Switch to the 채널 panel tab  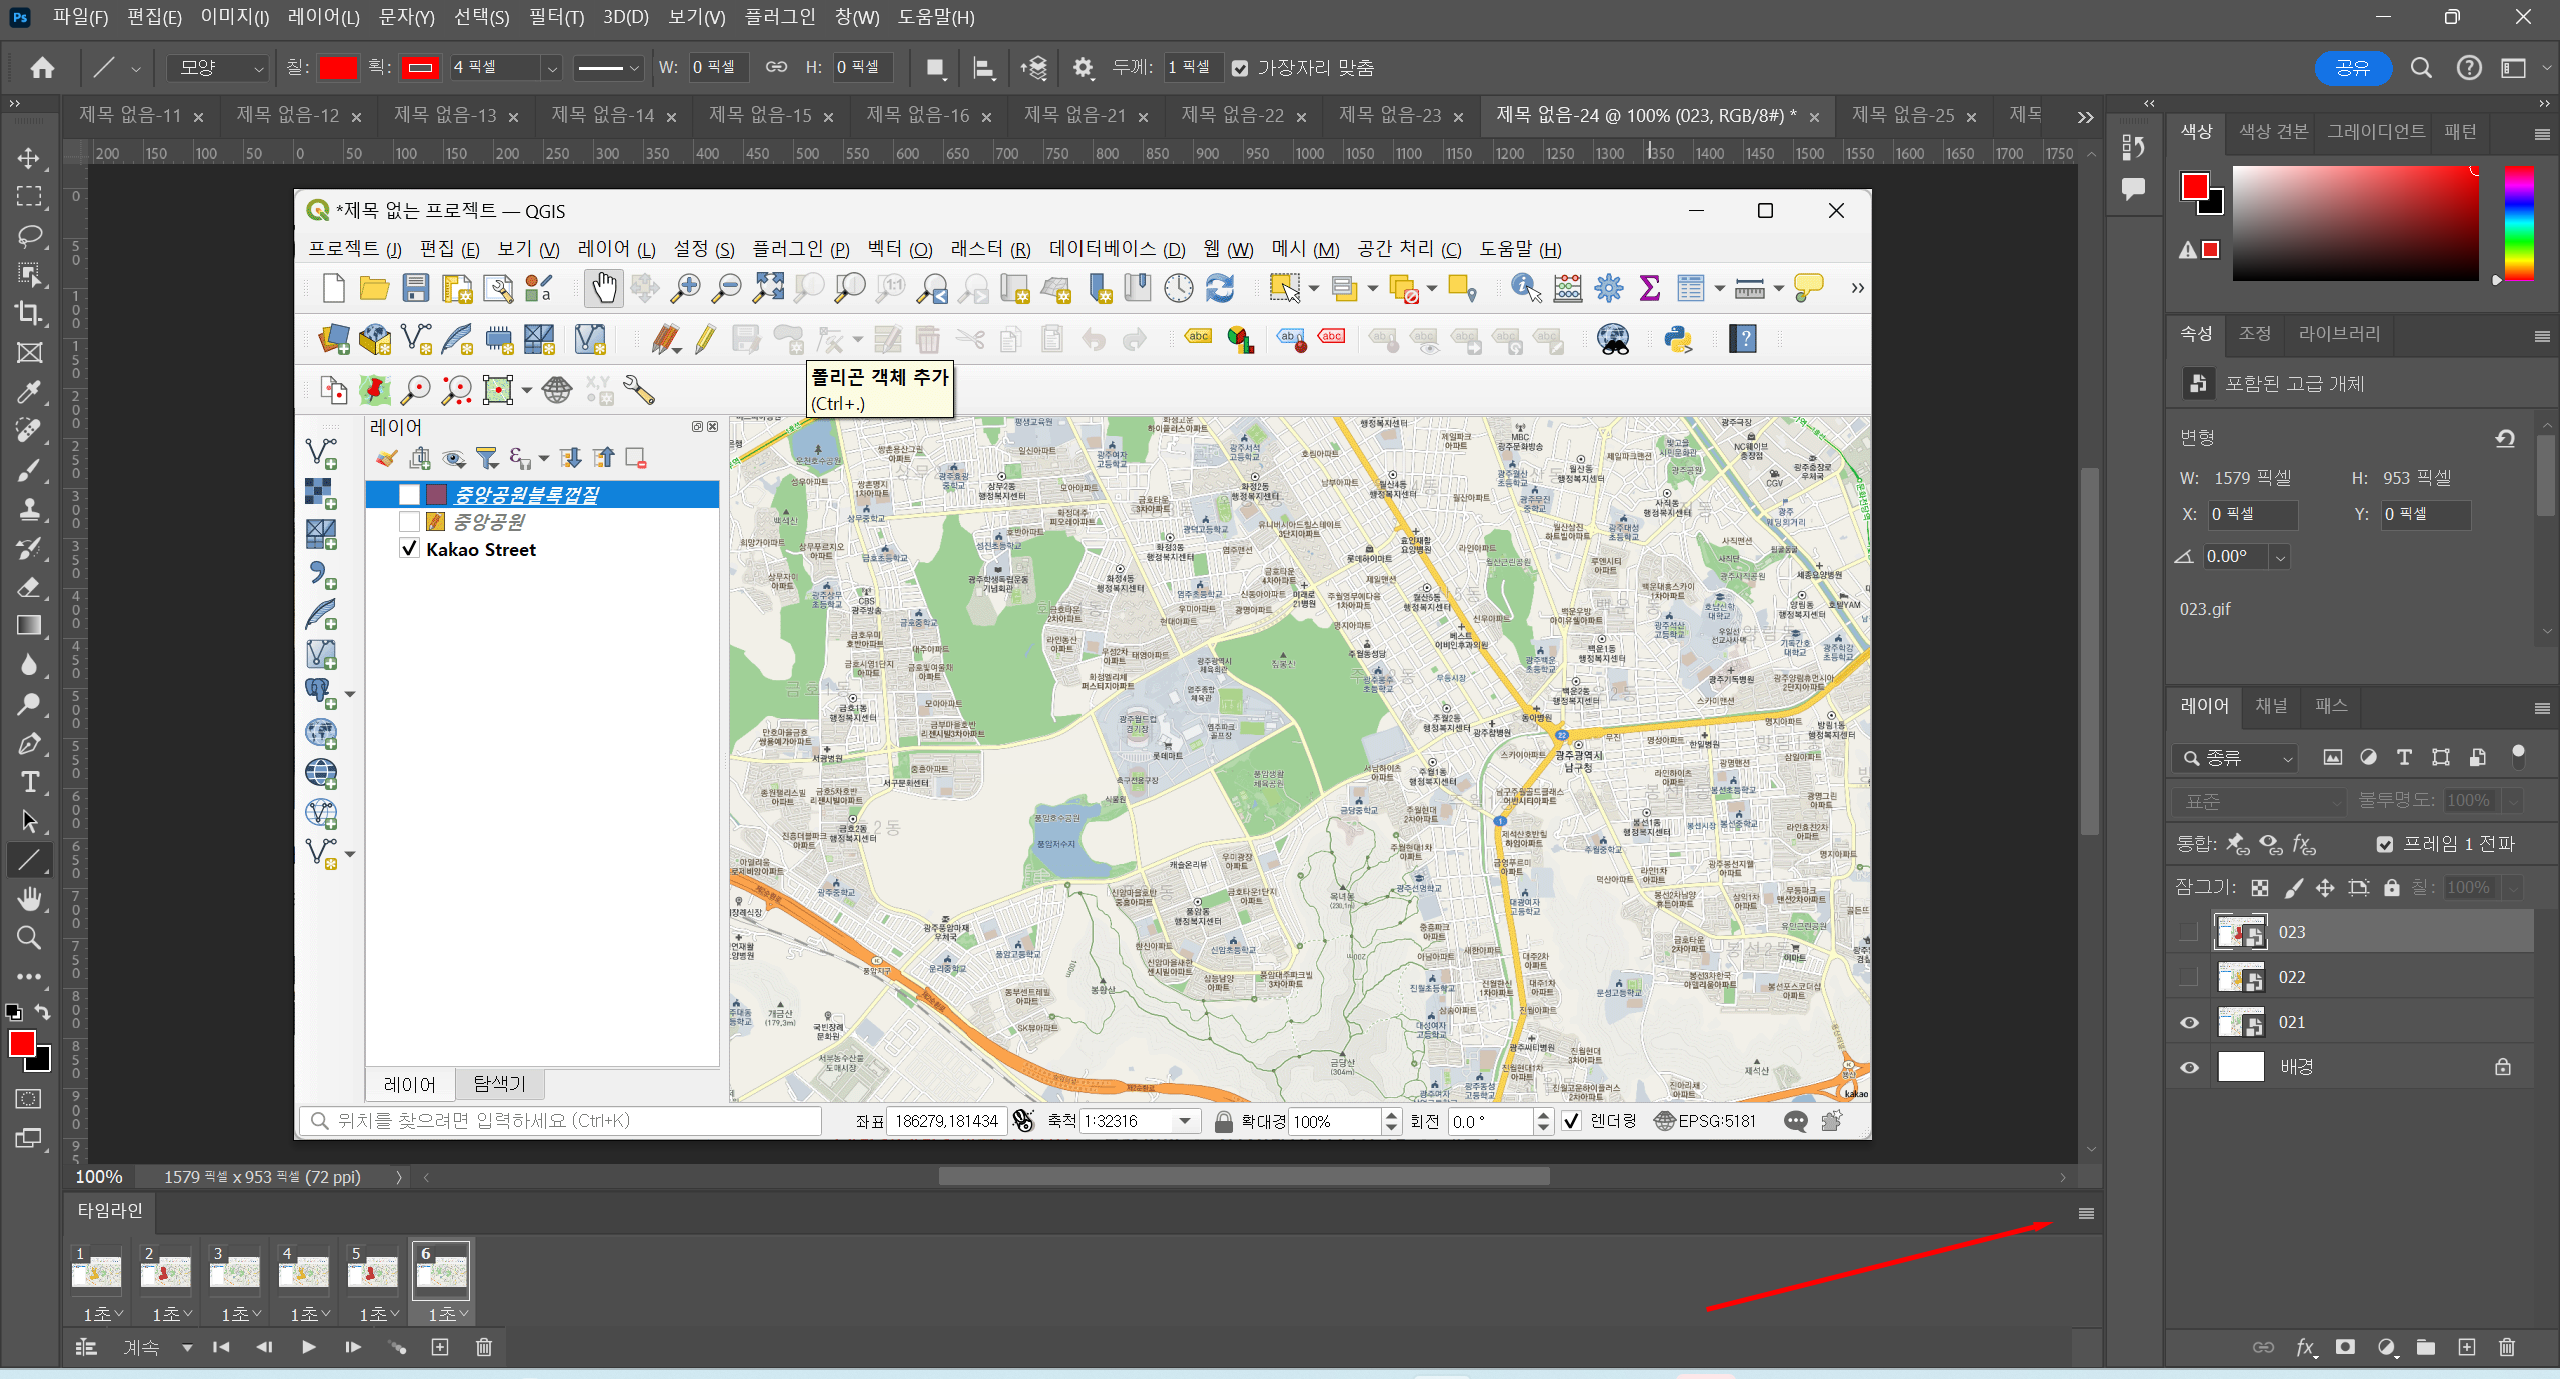pyautogui.click(x=2271, y=706)
